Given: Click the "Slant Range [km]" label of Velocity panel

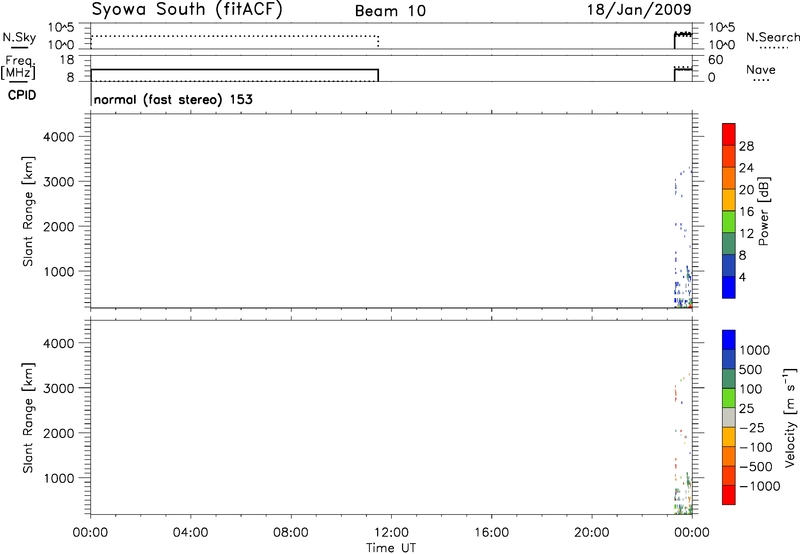Looking at the screenshot, I should tap(28, 418).
